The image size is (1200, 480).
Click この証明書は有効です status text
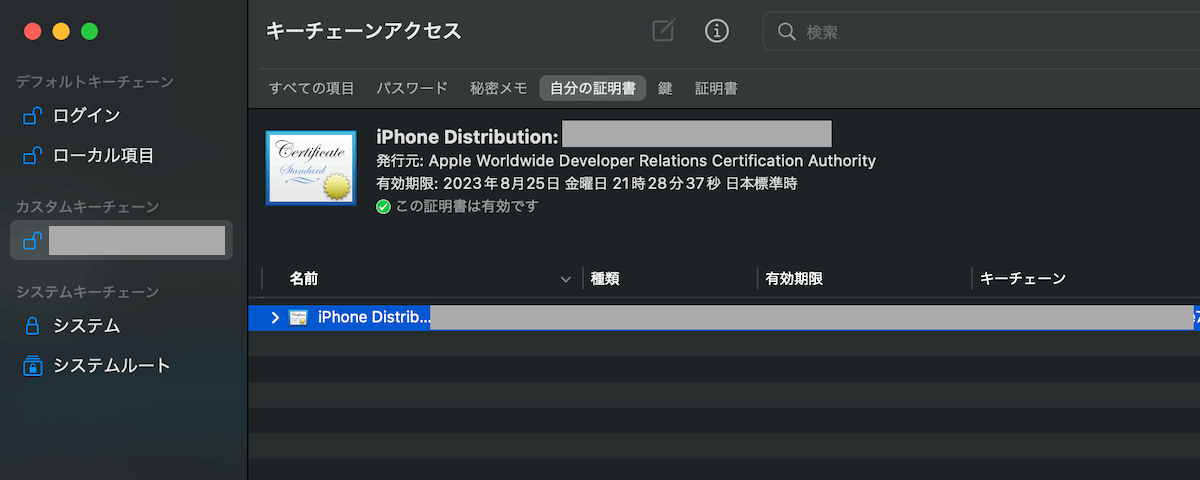pyautogui.click(x=467, y=207)
